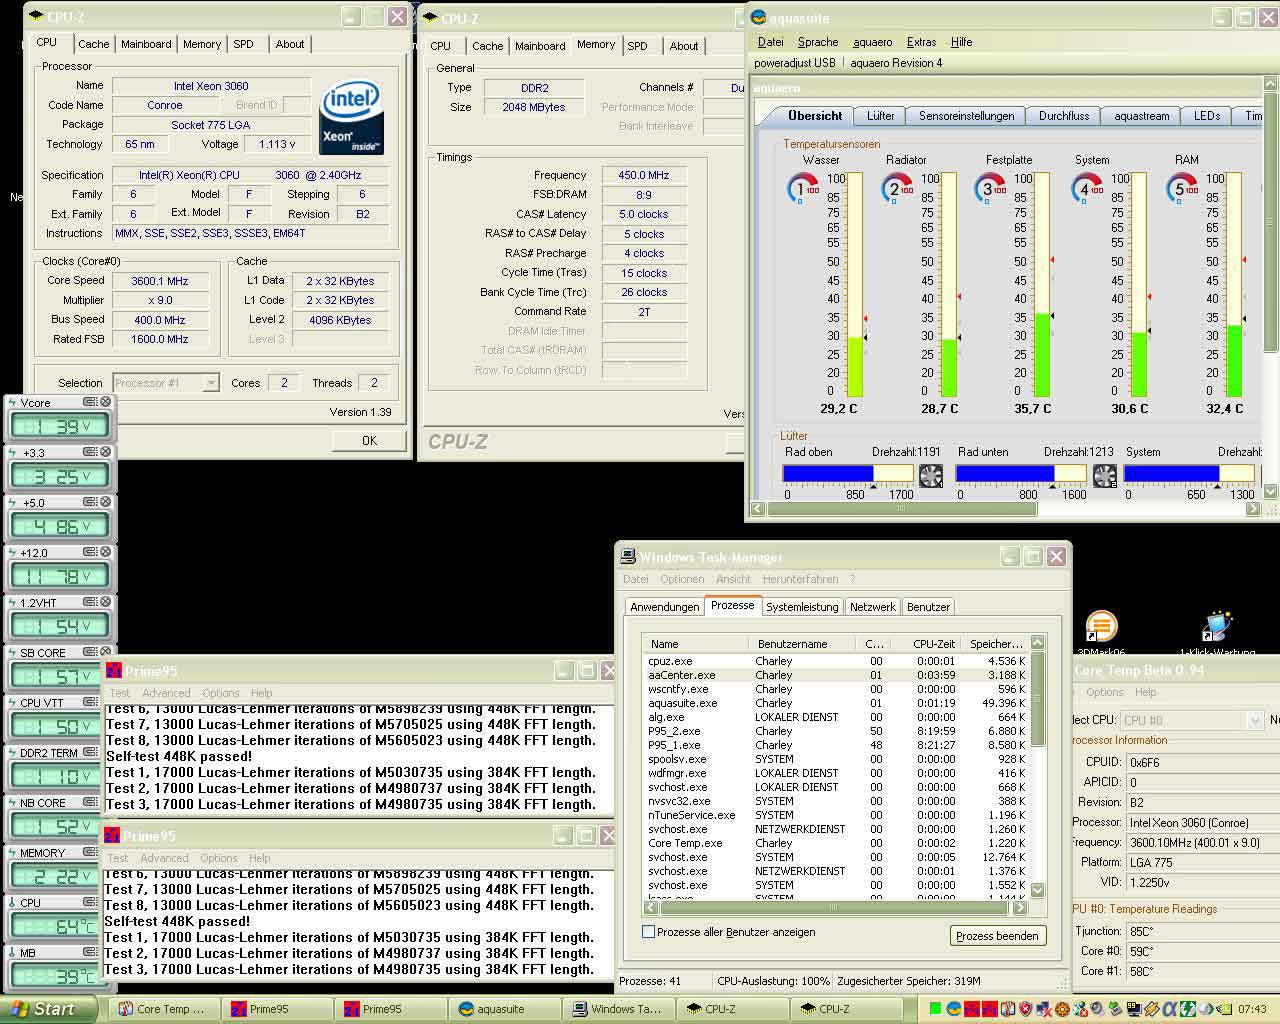Open Netzwerk tab in Task Manager
The image size is (1280, 1024).
(x=873, y=607)
